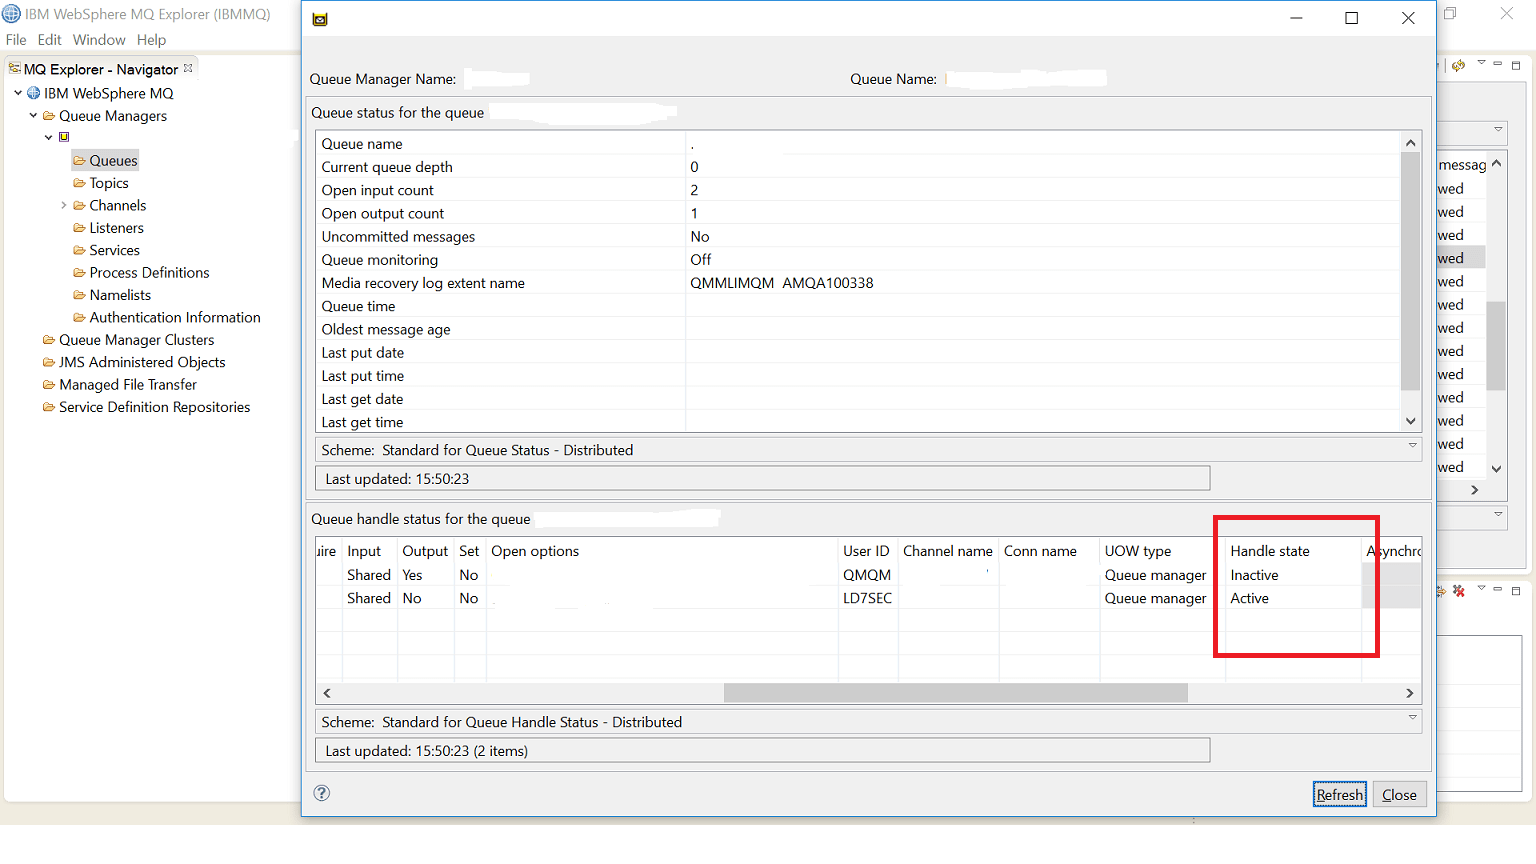Screen dimensions: 1536x864
Task: Close the Navigator view tab icon
Action: coord(188,68)
